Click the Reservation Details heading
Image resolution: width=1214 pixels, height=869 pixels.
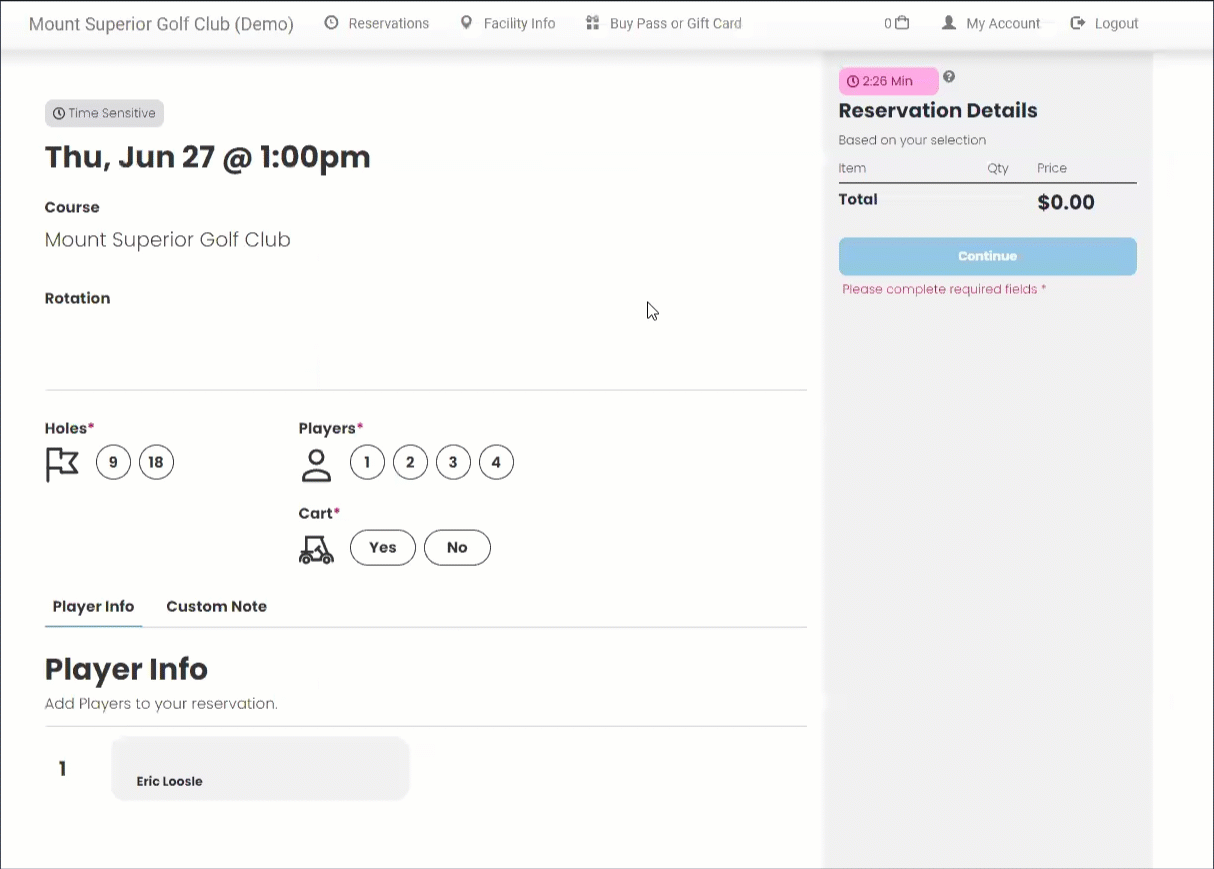pyautogui.click(x=938, y=111)
